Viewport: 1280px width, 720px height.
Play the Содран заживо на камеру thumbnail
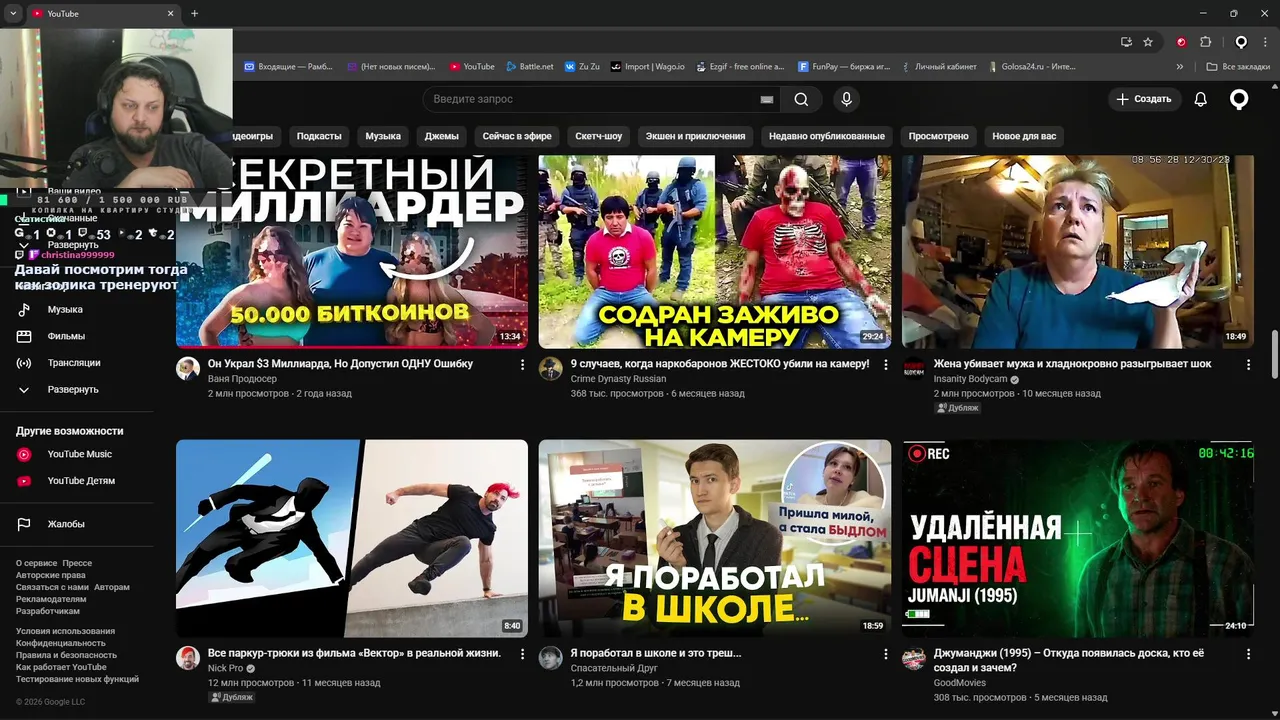pyautogui.click(x=715, y=252)
